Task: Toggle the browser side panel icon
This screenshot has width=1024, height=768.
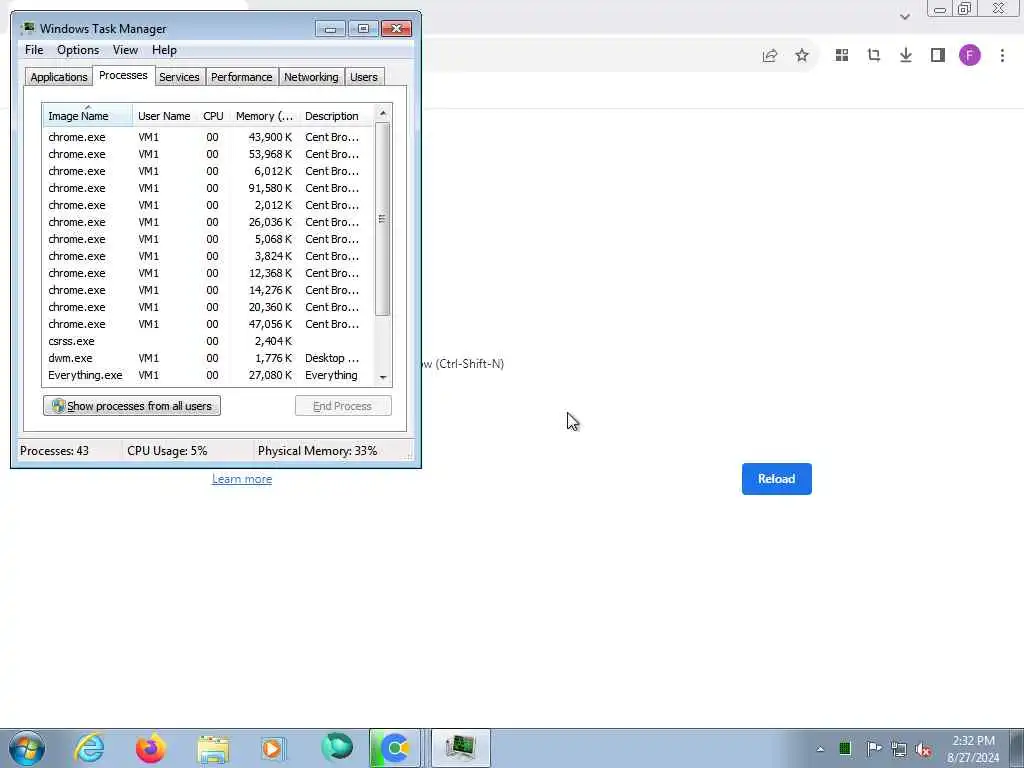Action: (x=938, y=56)
